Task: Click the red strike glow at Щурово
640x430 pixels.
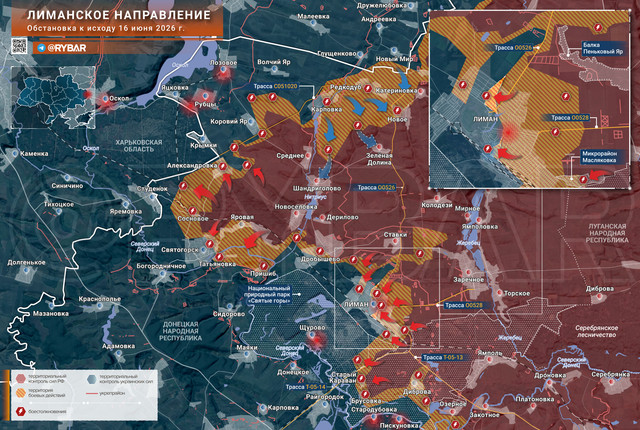Action: 315,338
